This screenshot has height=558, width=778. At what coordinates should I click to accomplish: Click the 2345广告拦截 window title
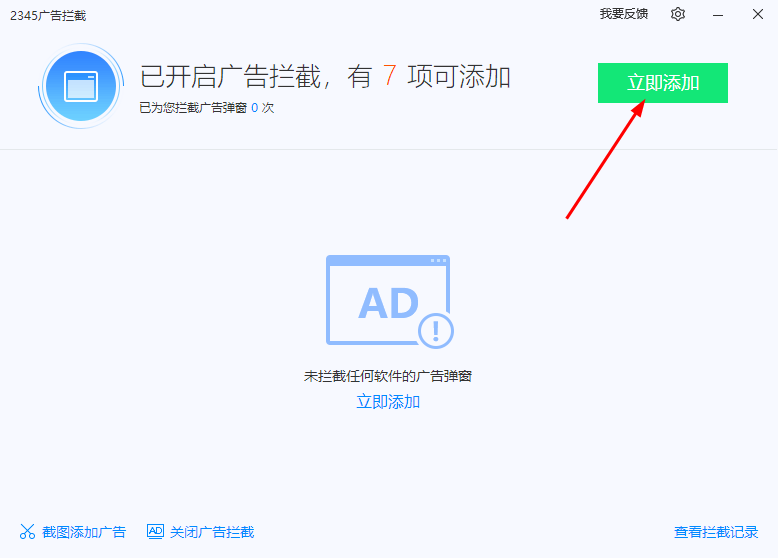click(x=48, y=15)
